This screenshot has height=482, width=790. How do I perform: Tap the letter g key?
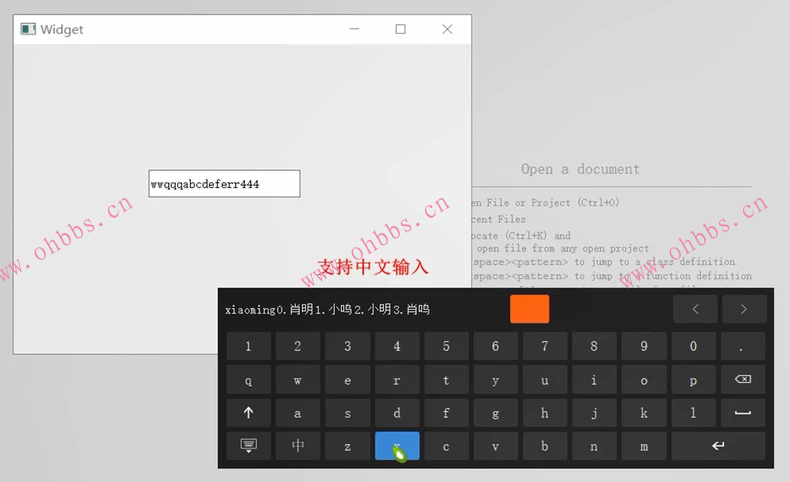click(x=495, y=413)
